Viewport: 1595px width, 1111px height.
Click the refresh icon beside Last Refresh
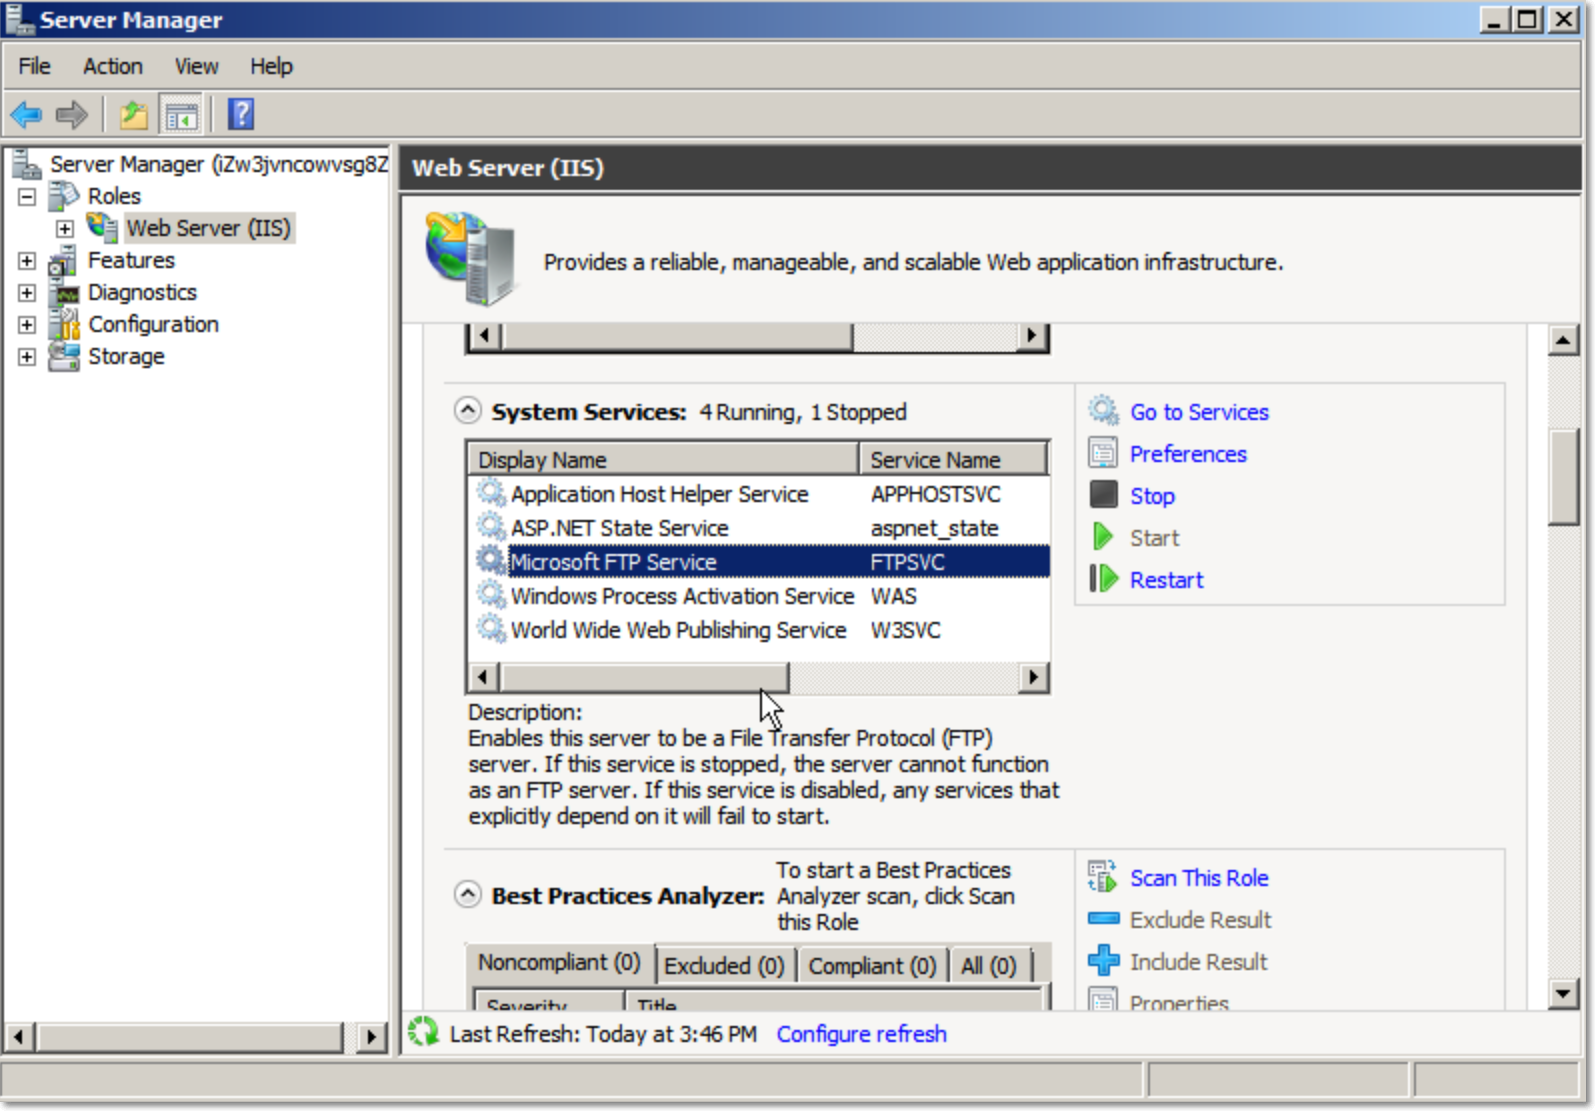(x=424, y=1032)
